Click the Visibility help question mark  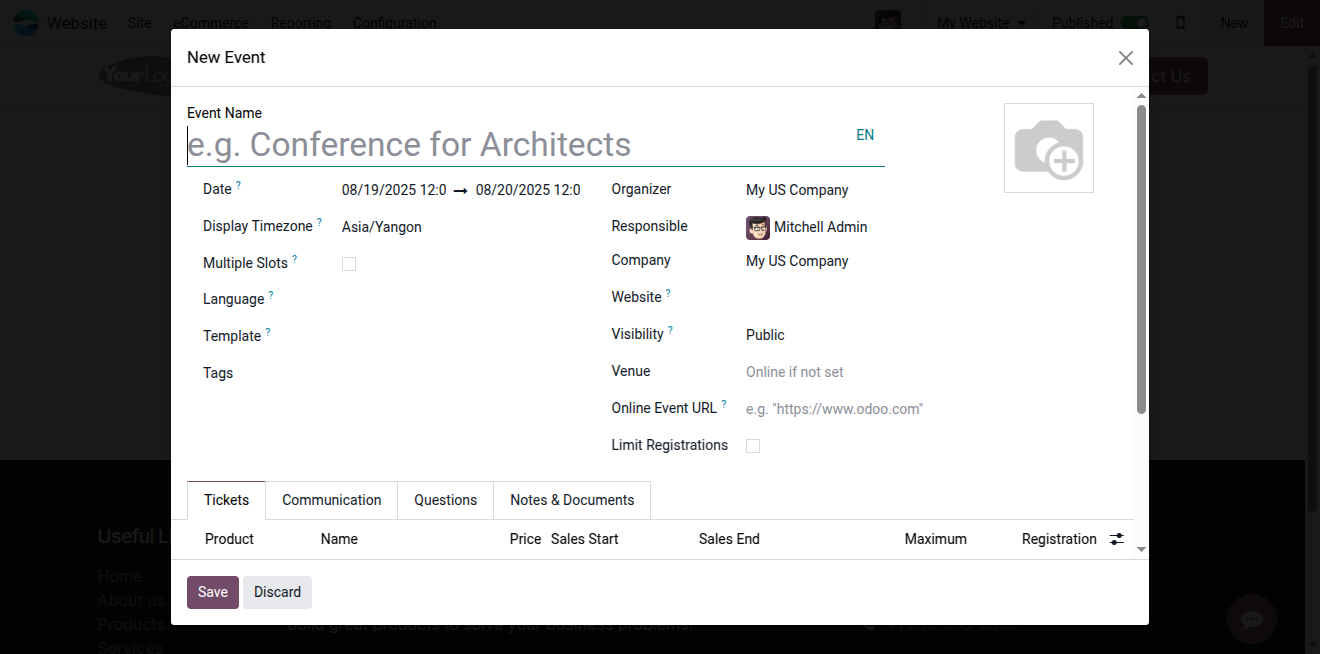670,330
